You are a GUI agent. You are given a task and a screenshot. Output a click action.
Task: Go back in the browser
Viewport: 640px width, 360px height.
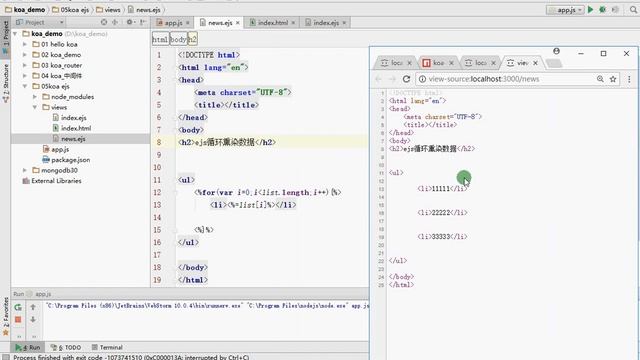coord(378,79)
